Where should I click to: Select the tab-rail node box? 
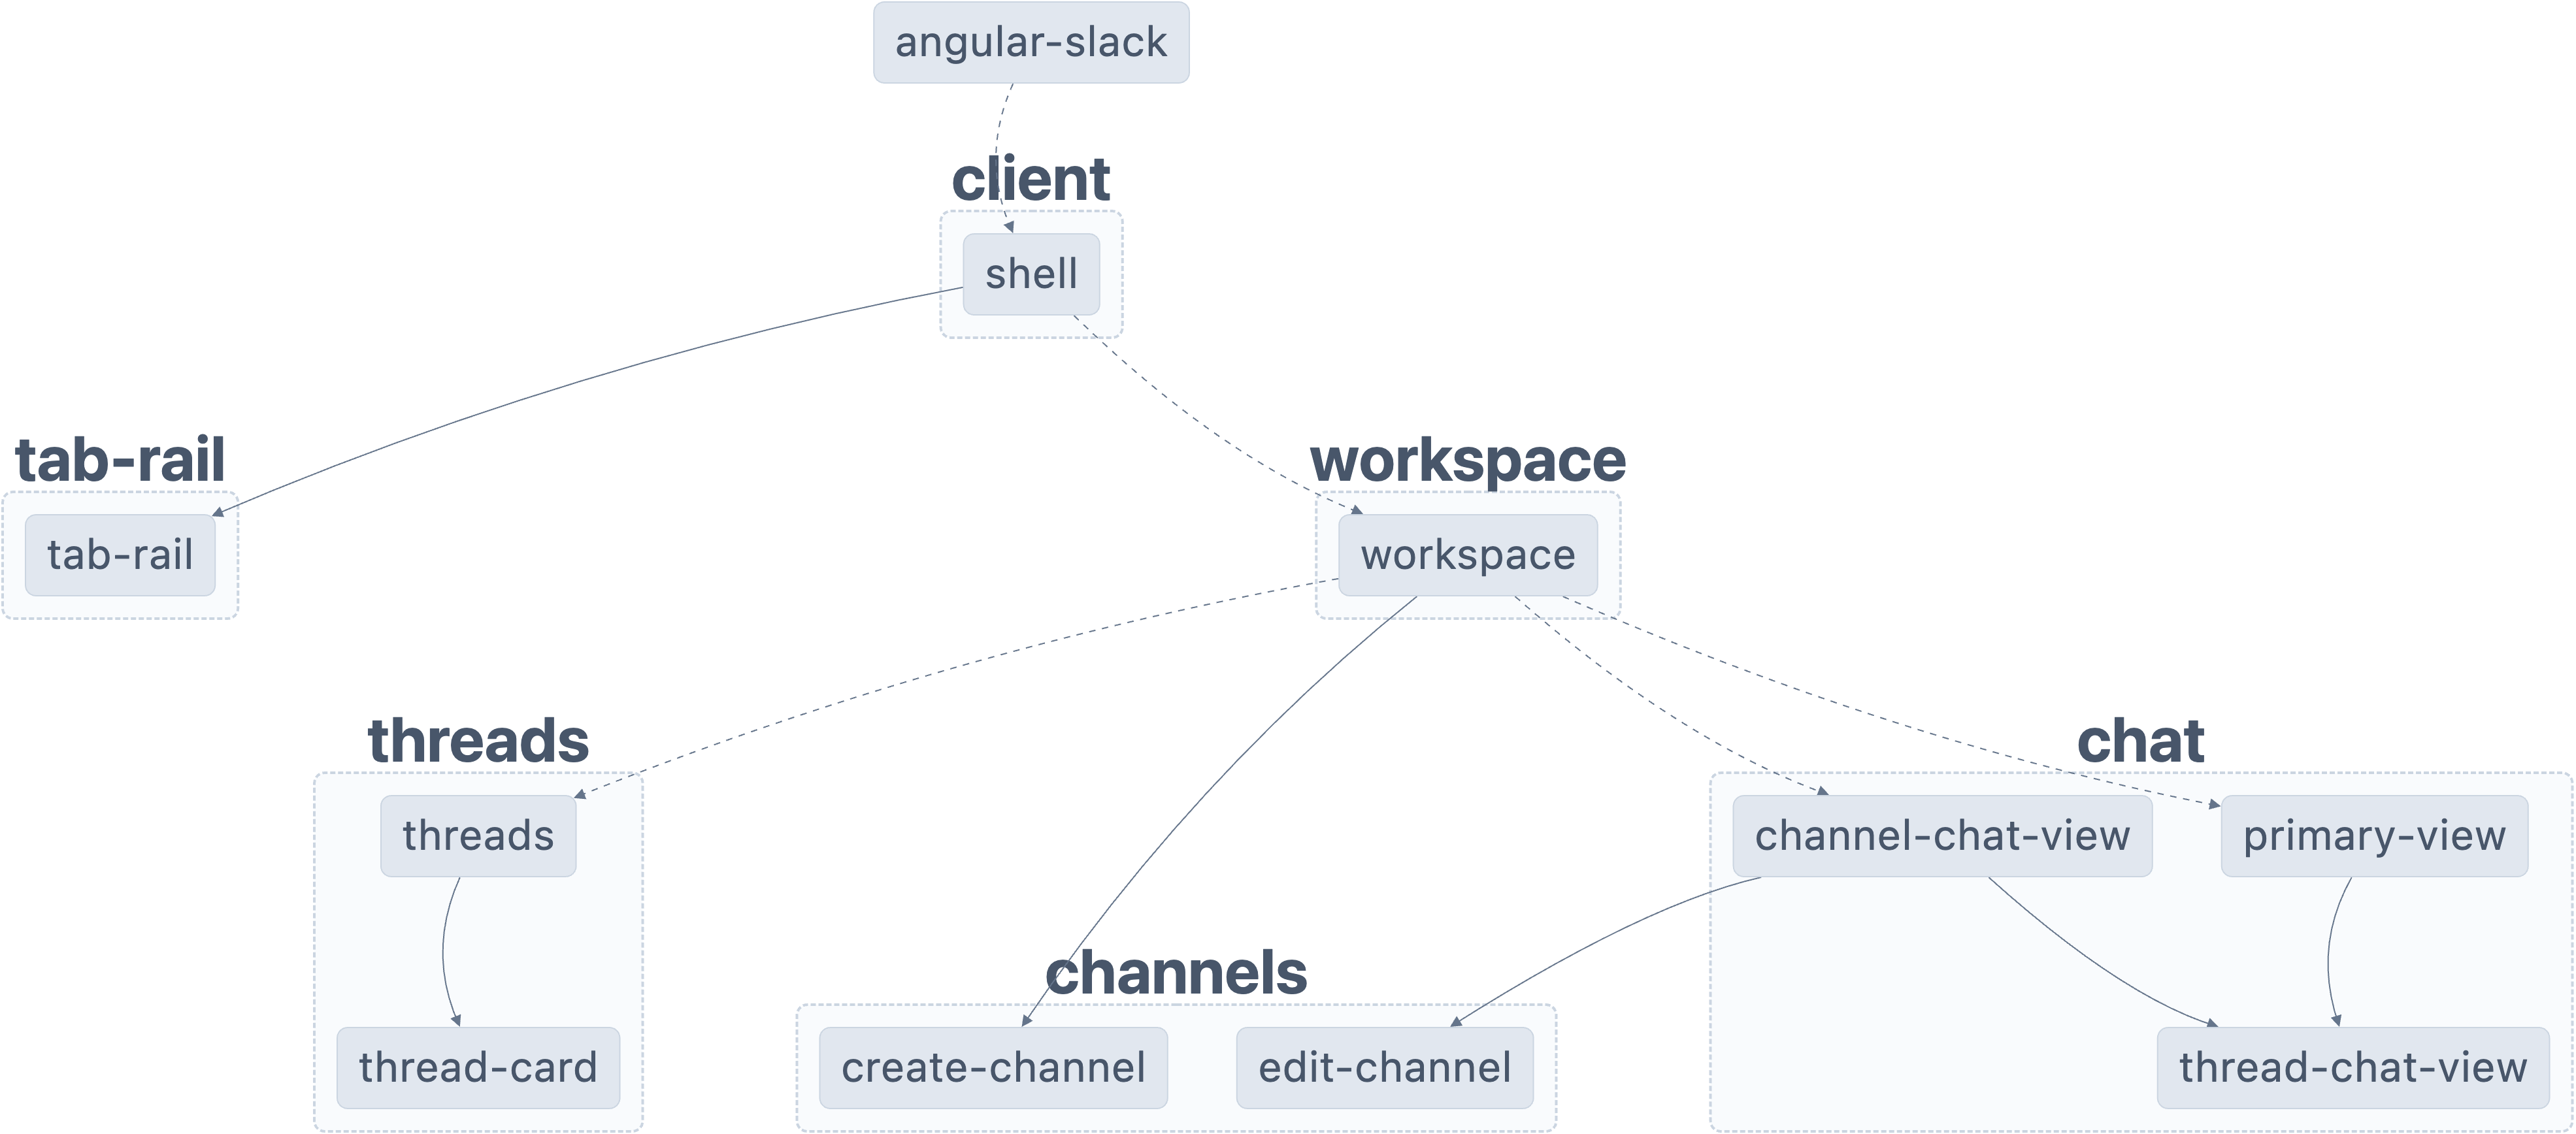[x=120, y=555]
